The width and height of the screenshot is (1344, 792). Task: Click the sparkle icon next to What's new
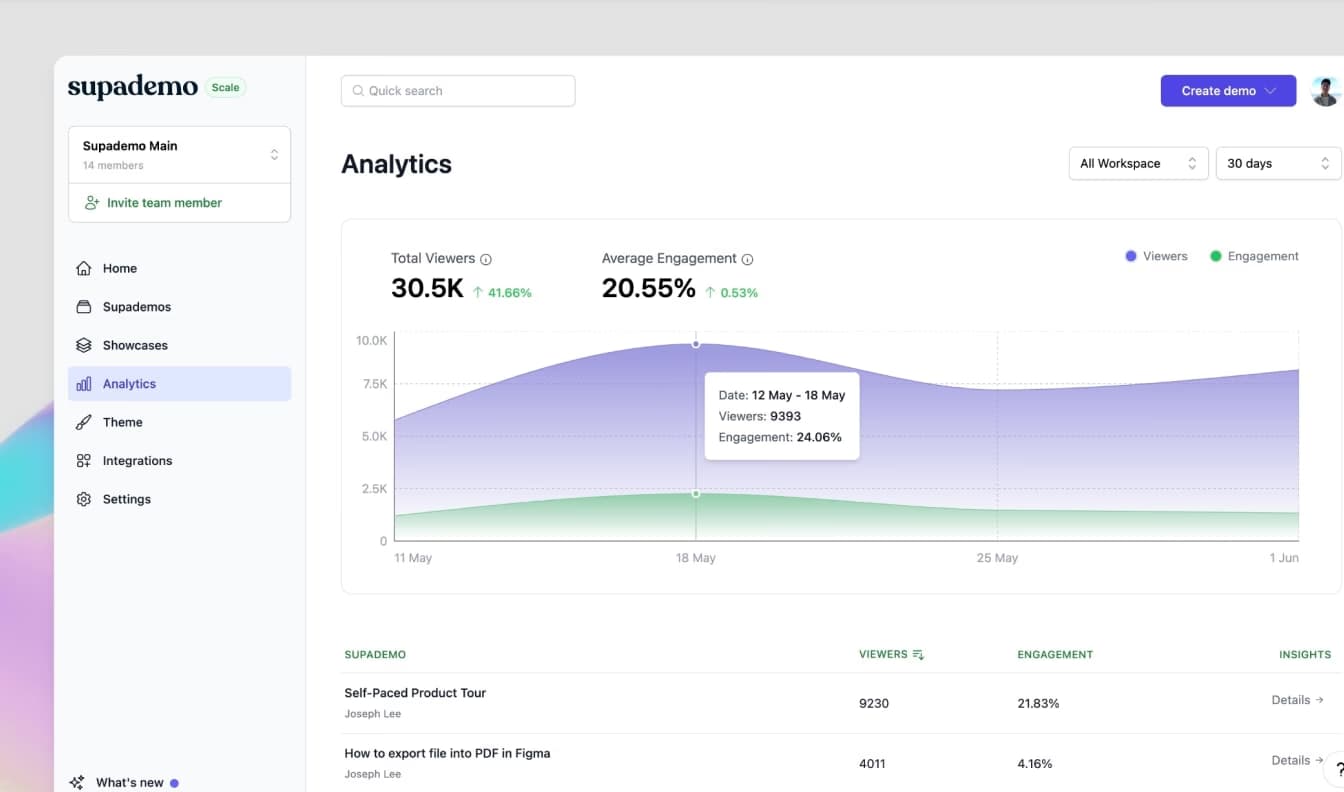pos(76,782)
